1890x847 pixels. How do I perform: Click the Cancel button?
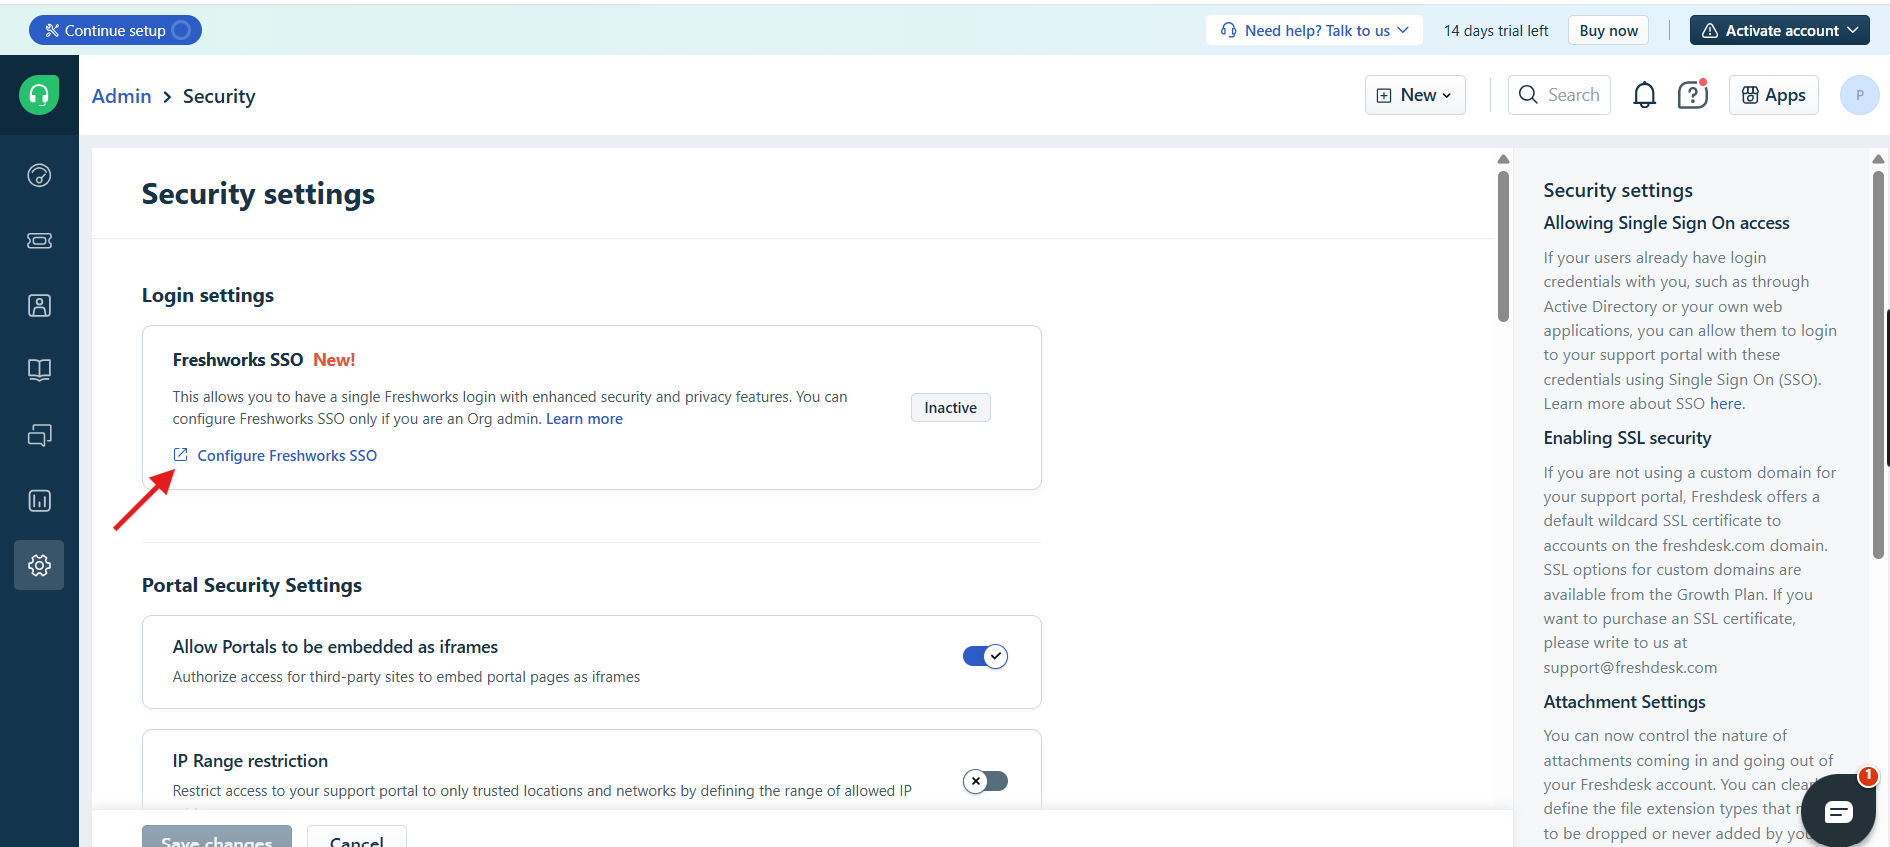tap(357, 838)
